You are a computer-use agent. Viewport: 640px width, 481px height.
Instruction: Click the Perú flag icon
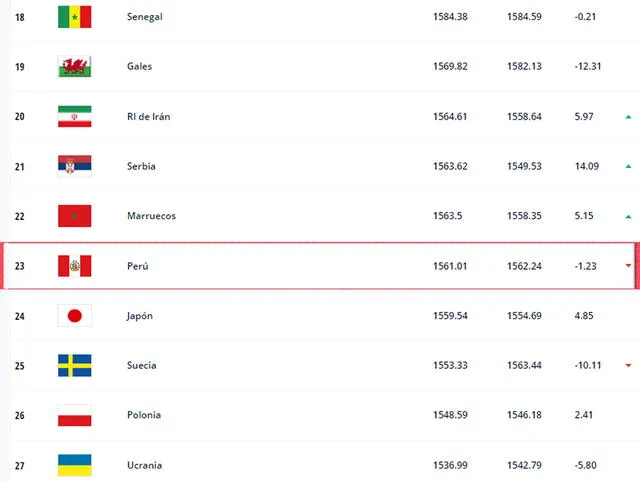click(75, 266)
